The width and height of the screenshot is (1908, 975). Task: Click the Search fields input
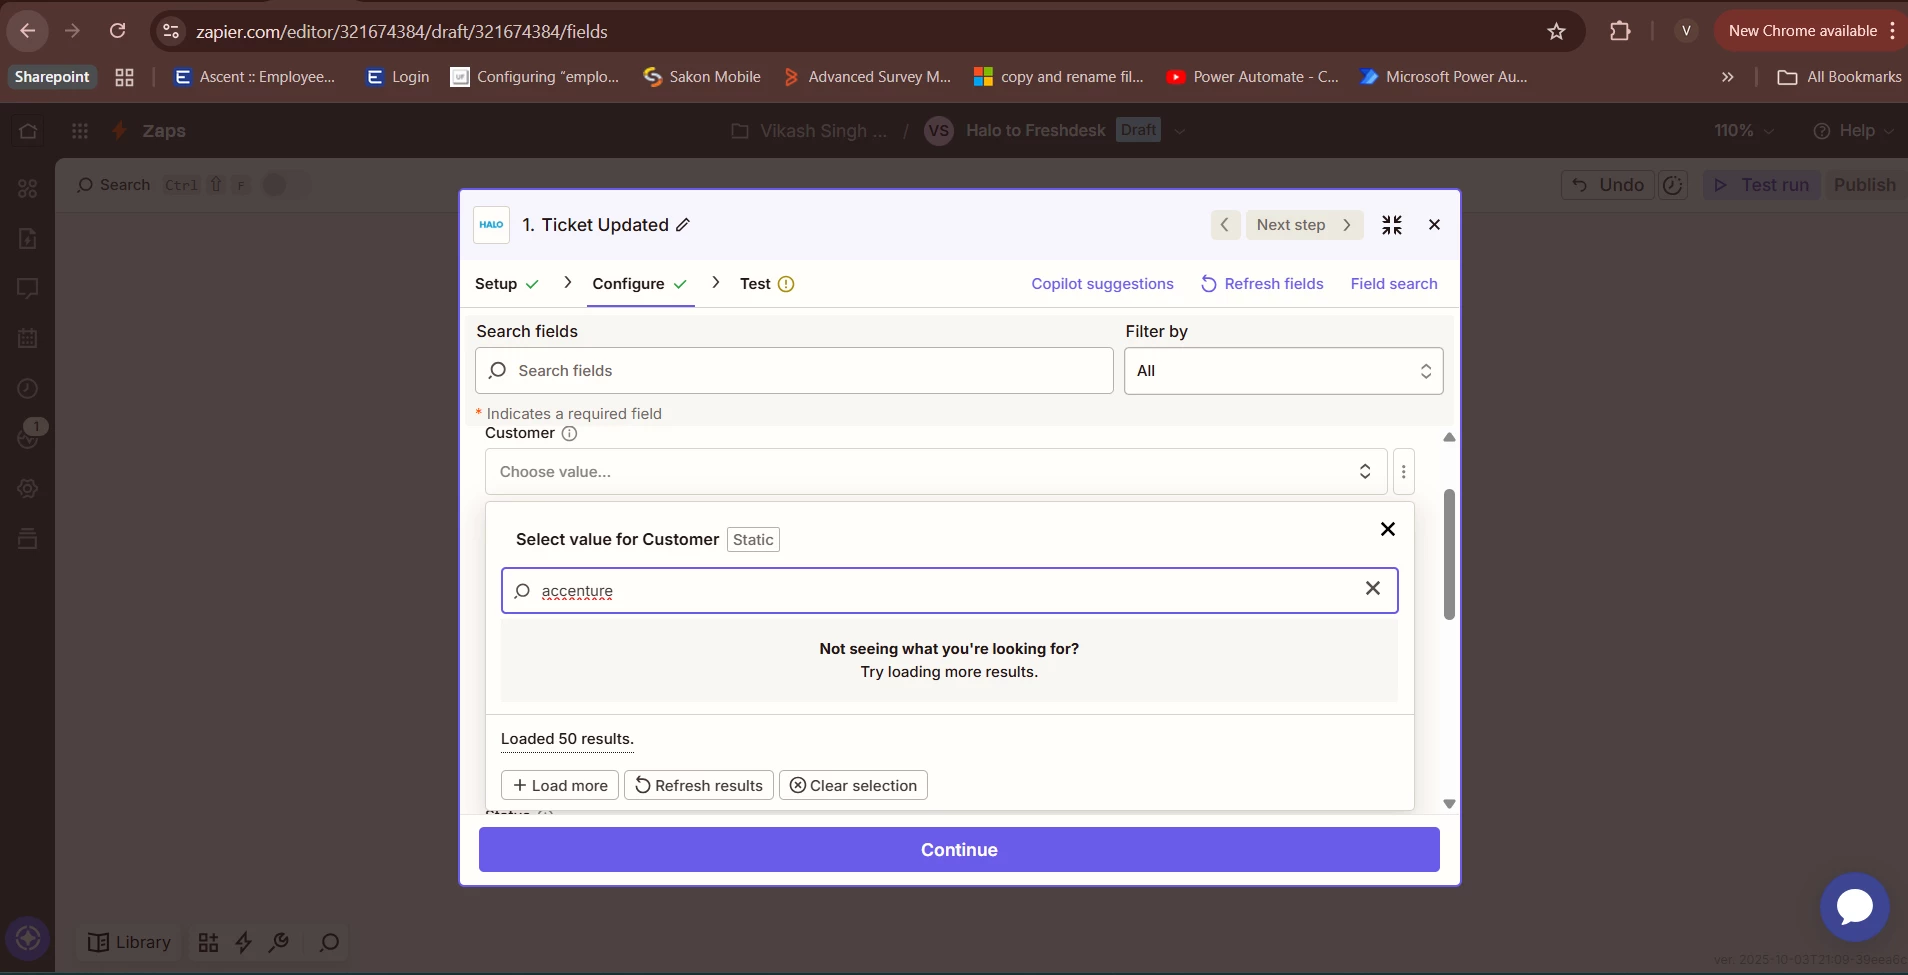tap(794, 371)
